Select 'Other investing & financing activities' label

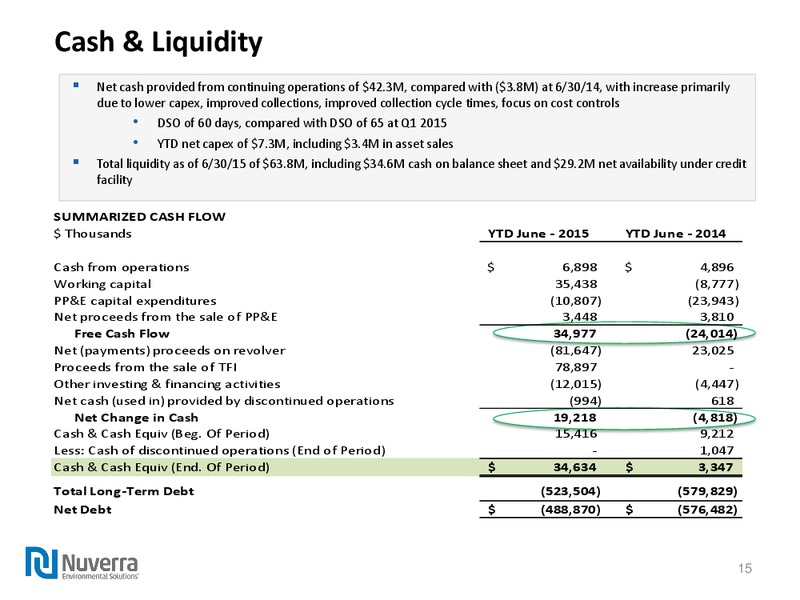click(167, 384)
